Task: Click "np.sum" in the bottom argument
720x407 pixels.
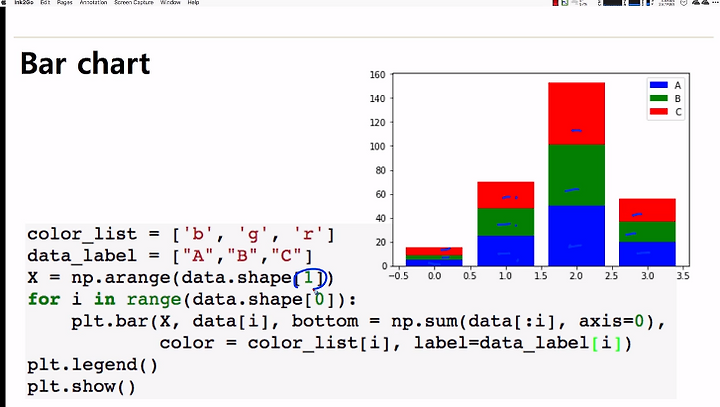Action: click(425, 321)
